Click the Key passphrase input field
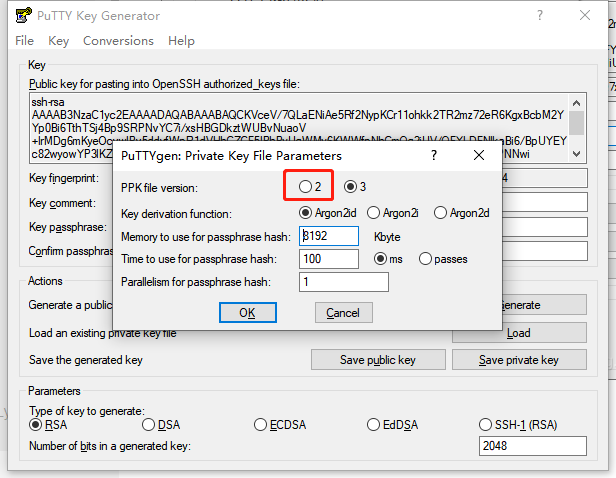Image resolution: width=616 pixels, height=478 pixels. click(x=544, y=227)
